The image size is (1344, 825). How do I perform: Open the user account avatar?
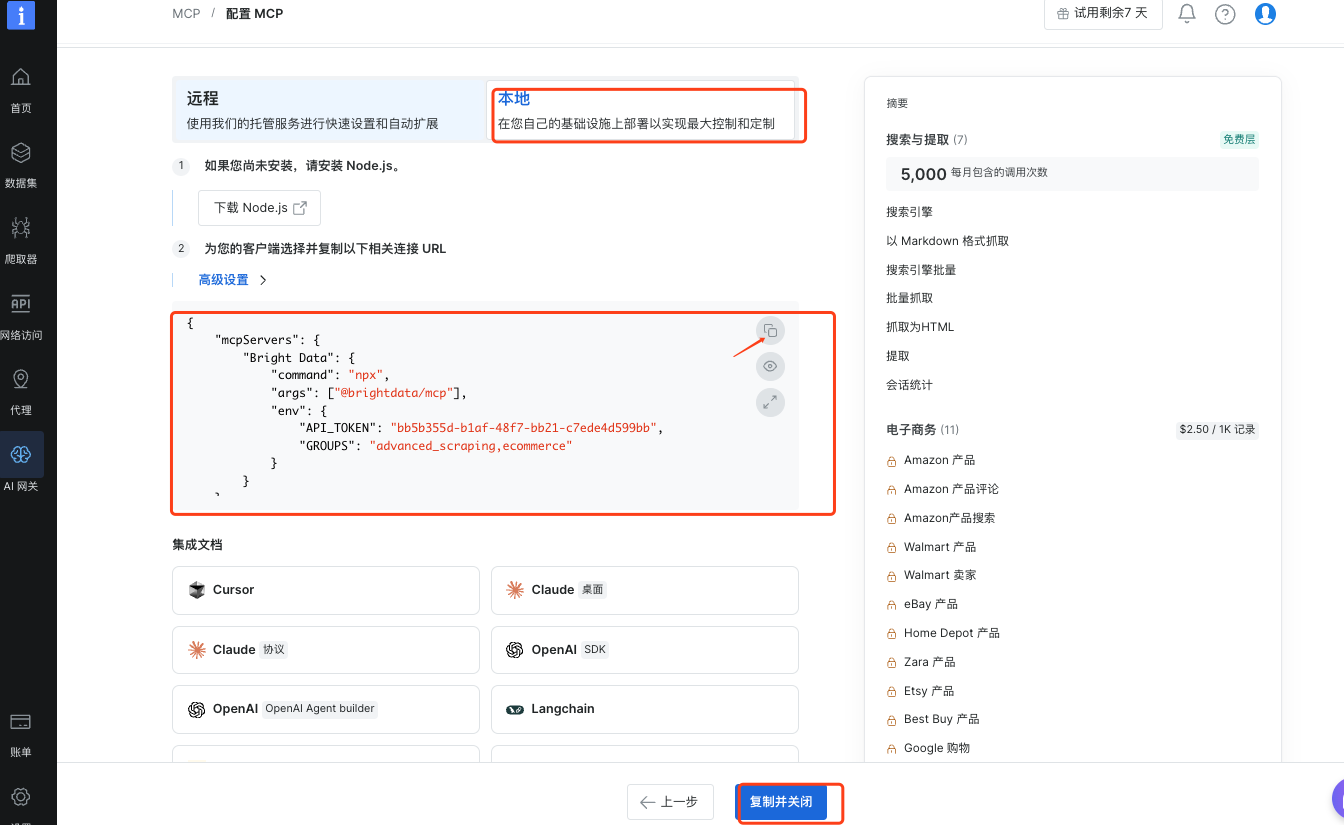pyautogui.click(x=1265, y=14)
